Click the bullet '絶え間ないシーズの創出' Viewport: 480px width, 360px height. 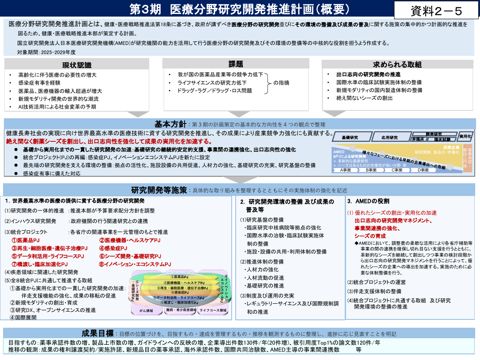click(364, 98)
